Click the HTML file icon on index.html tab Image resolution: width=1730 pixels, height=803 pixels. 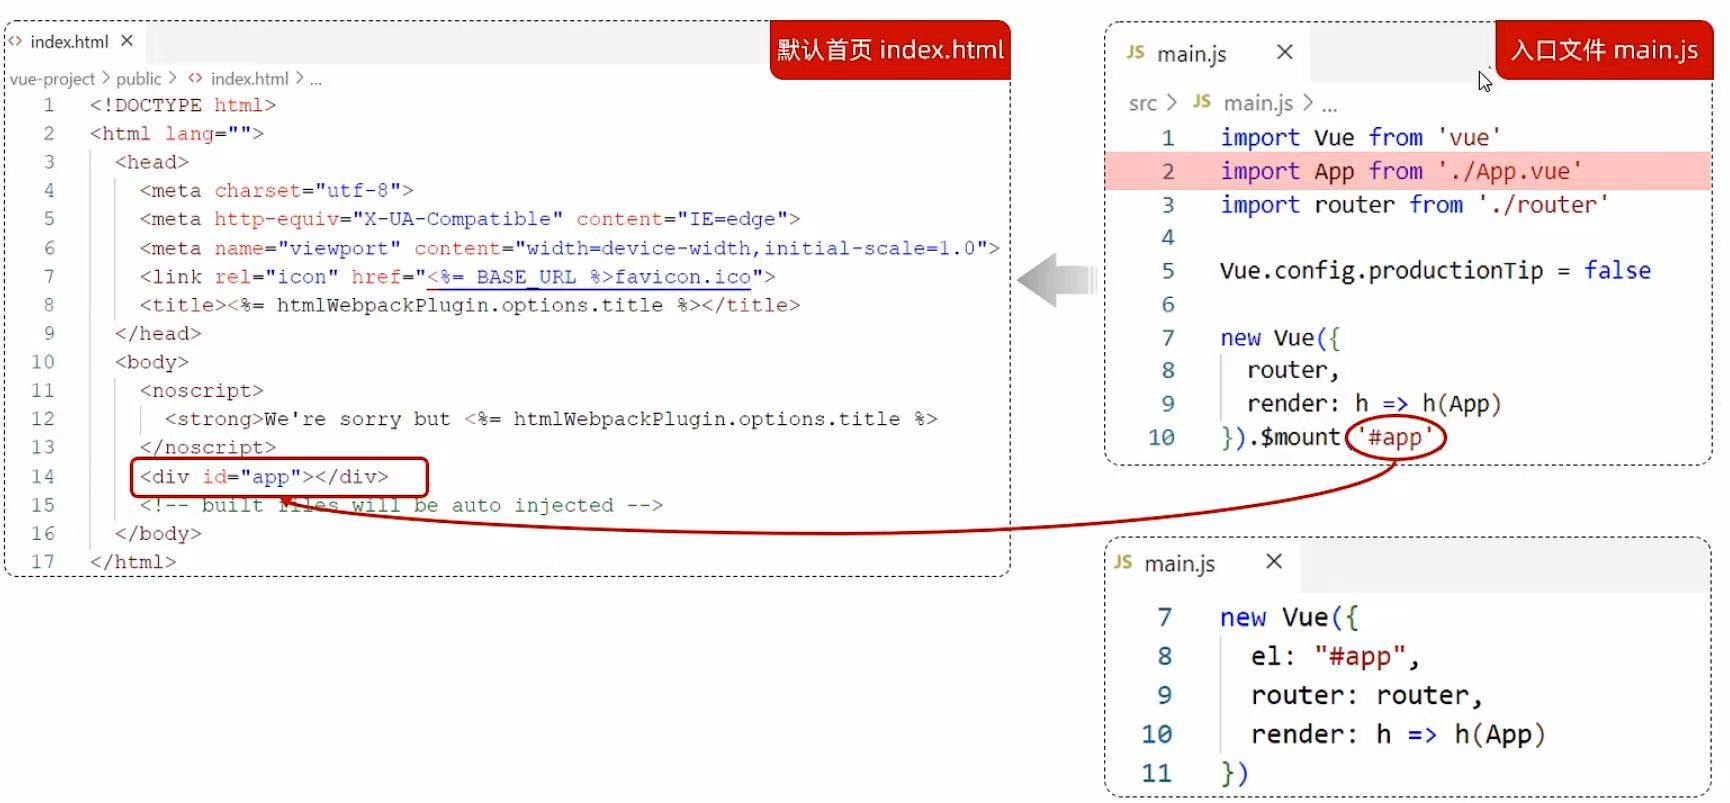point(15,41)
